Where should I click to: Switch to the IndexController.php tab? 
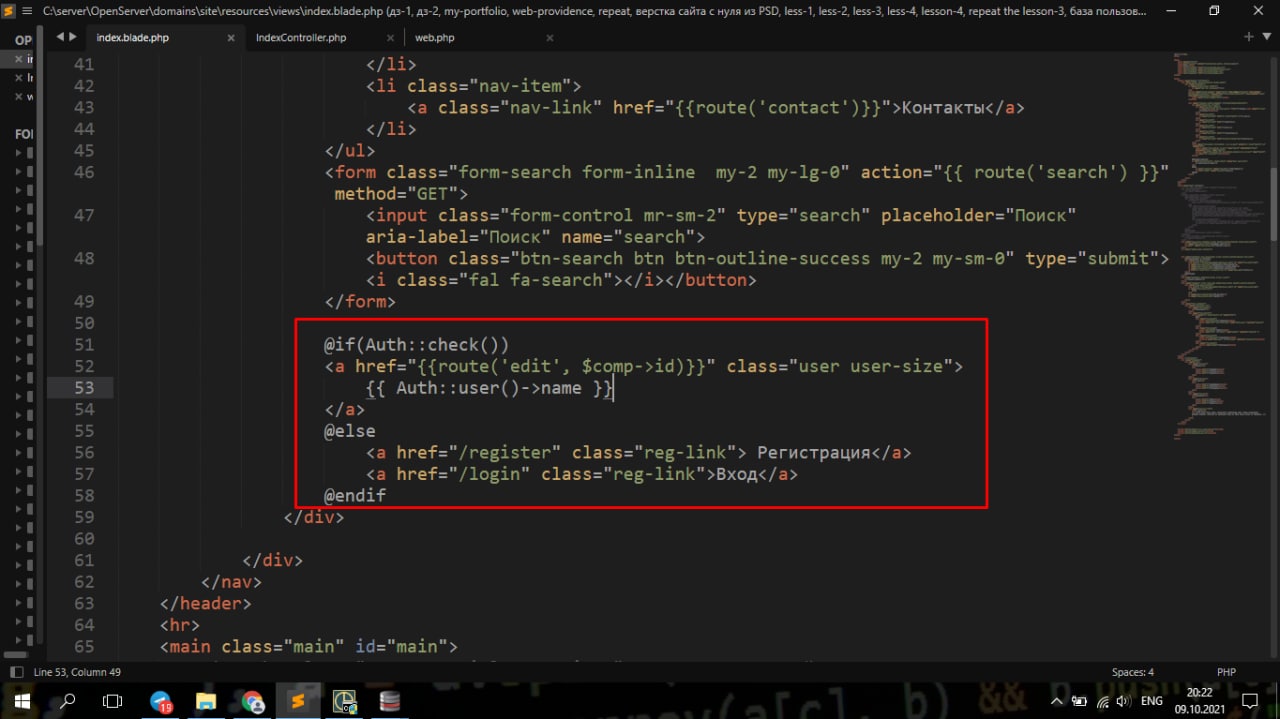pyautogui.click(x=301, y=38)
